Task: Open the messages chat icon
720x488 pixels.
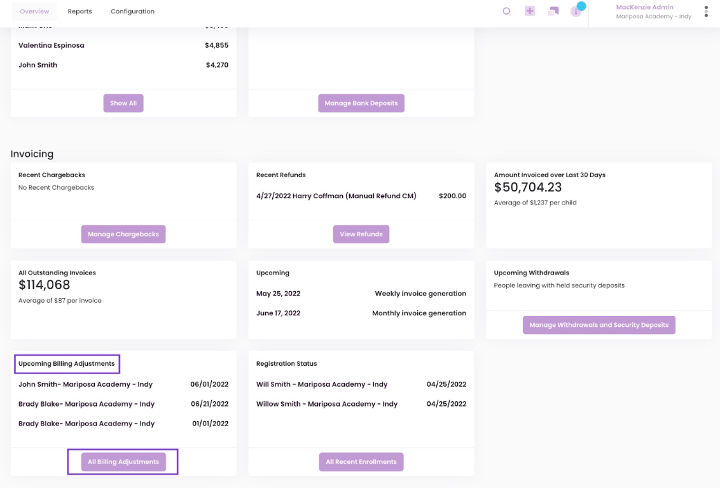Action: (553, 11)
